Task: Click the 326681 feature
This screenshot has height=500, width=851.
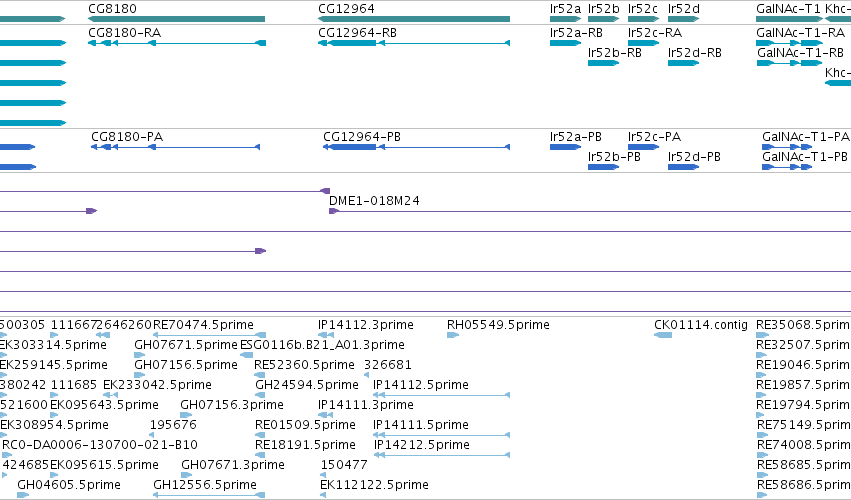Action: pyautogui.click(x=366, y=375)
